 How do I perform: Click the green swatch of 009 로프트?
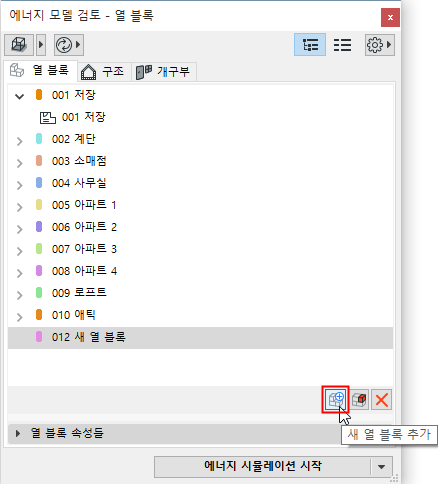pyautogui.click(x=39, y=293)
